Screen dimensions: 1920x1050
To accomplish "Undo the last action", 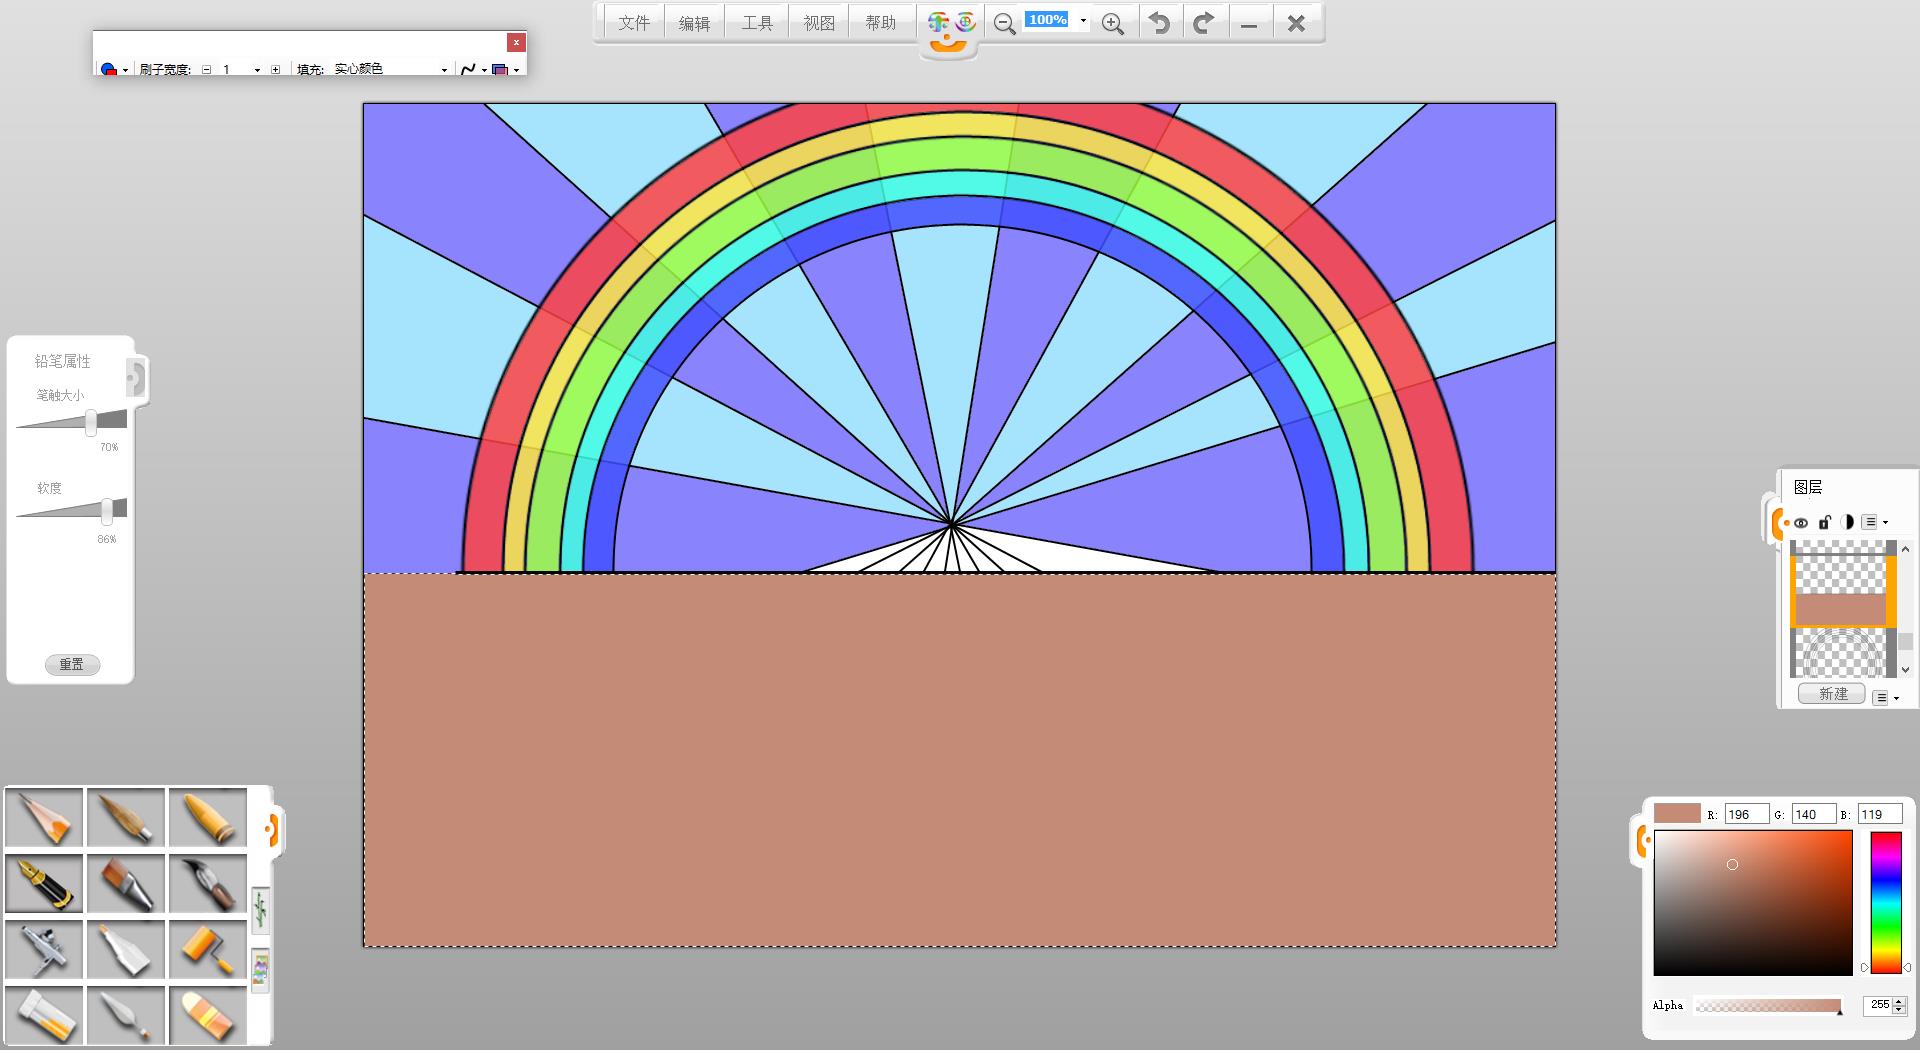I will pyautogui.click(x=1159, y=23).
